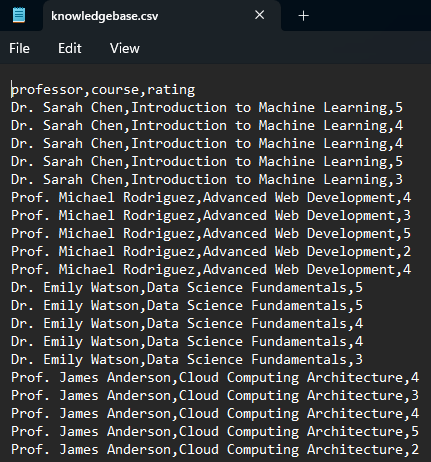
Task: Click the Notepad app icon
Action: [x=19, y=15]
